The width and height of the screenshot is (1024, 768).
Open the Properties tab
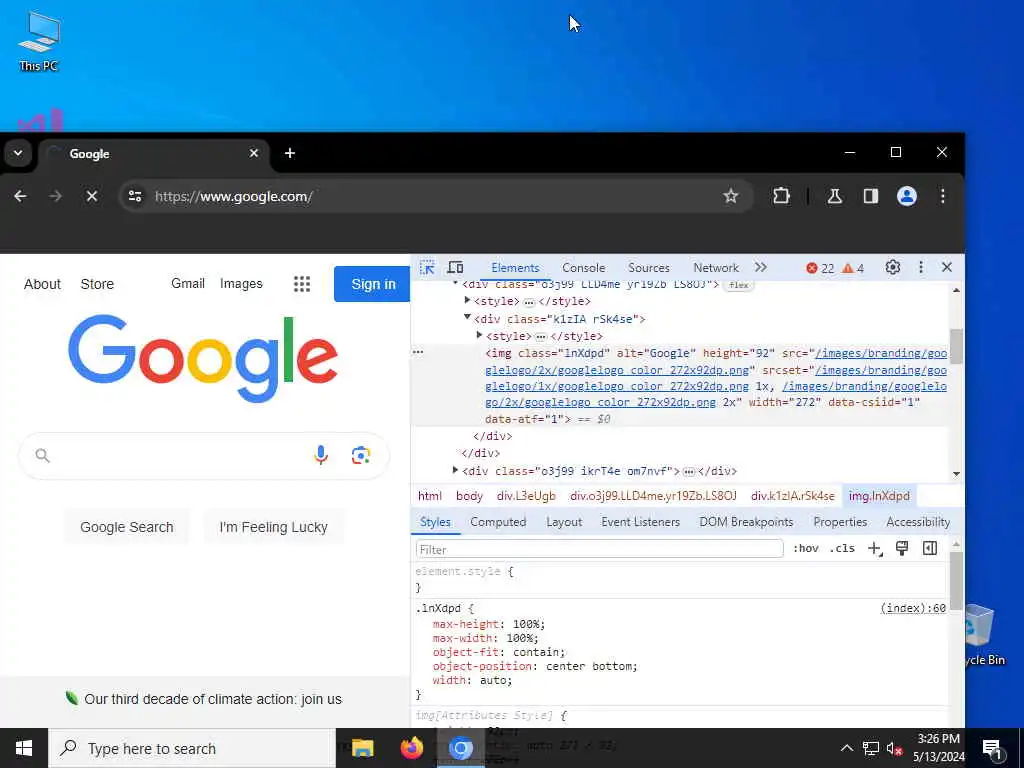point(840,522)
